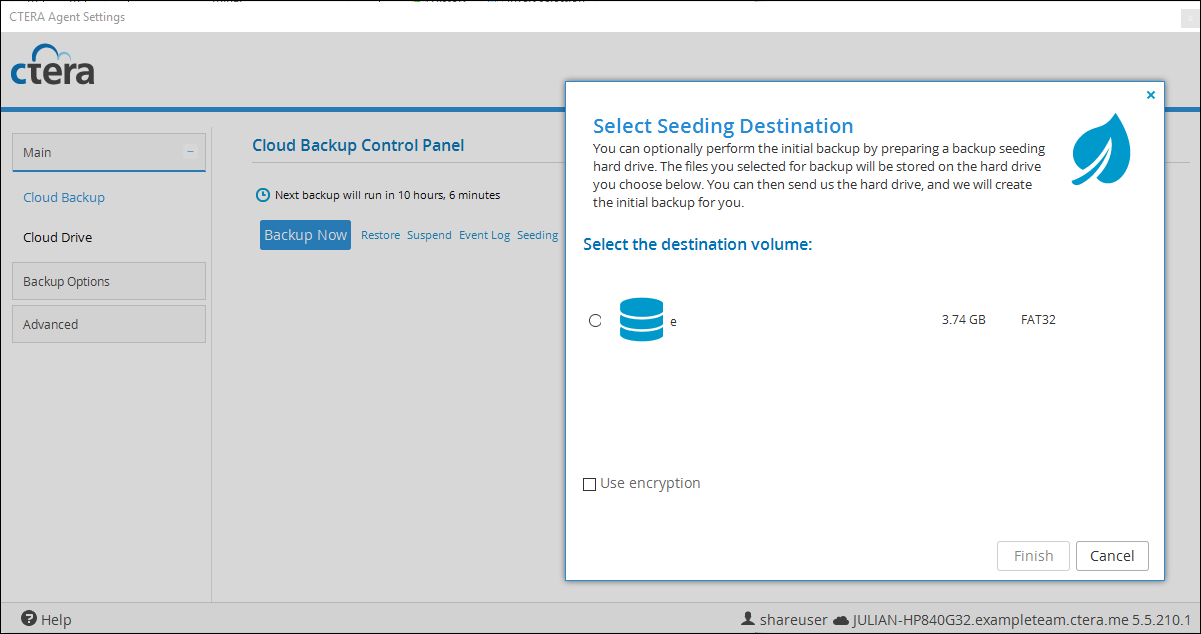Close the Select Seeding Destination dialog

[x=1150, y=95]
